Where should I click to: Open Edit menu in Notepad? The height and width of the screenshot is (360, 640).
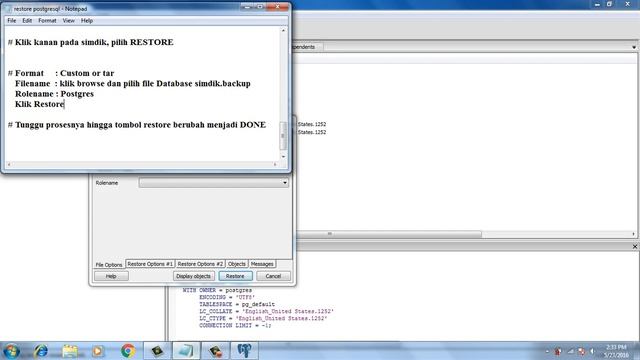(x=27, y=20)
